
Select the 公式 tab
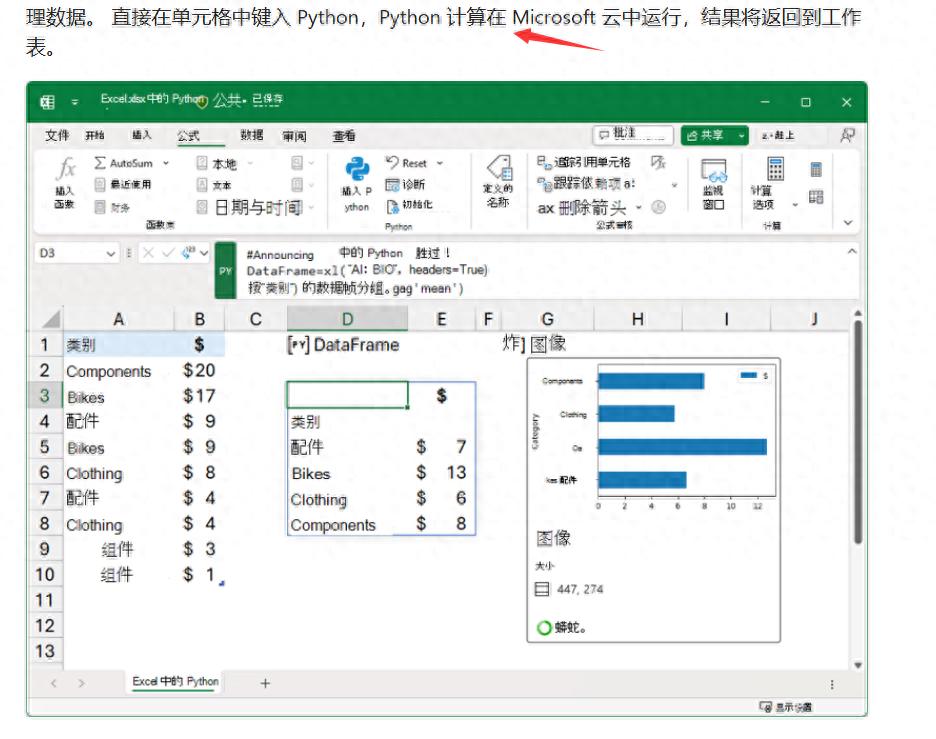click(189, 136)
